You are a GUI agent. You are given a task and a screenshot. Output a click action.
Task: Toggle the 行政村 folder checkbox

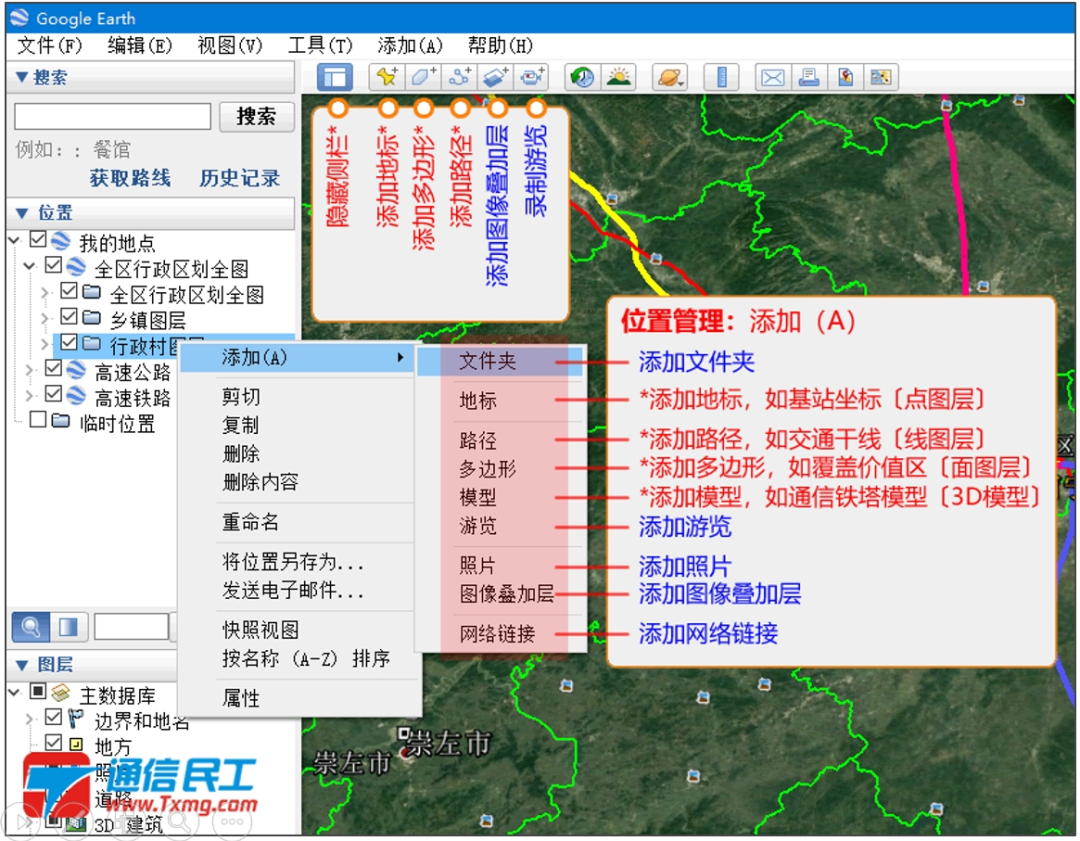point(69,342)
